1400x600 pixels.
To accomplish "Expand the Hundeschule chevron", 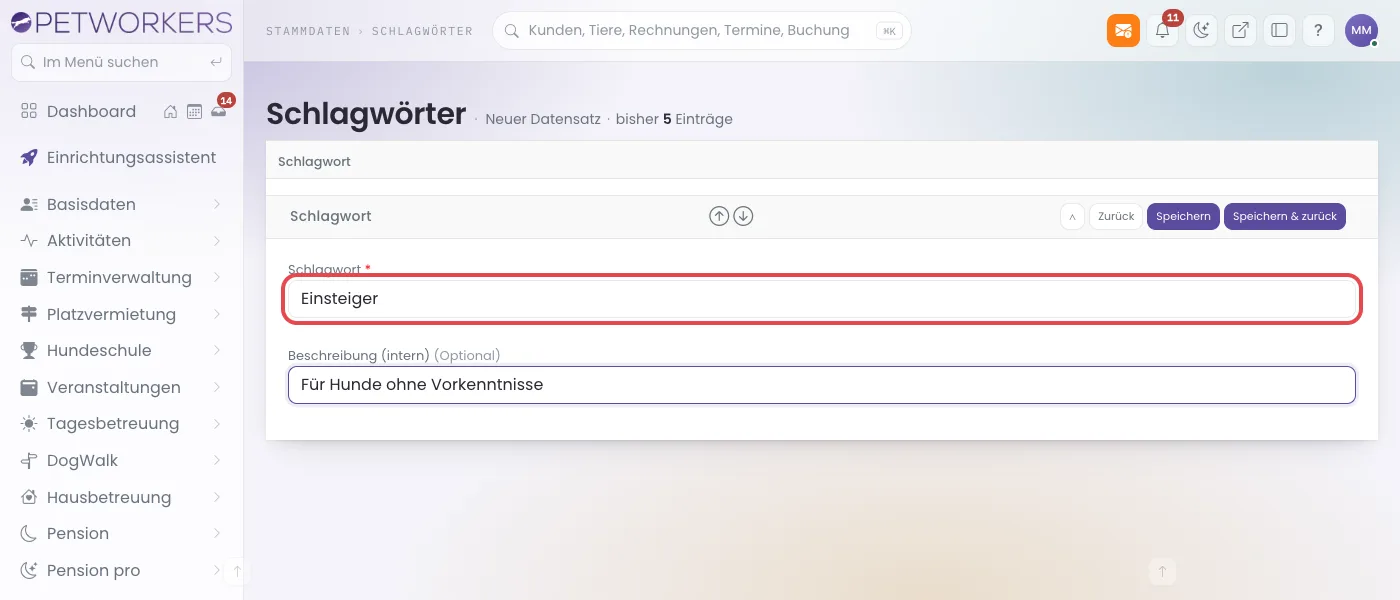I will pos(217,350).
